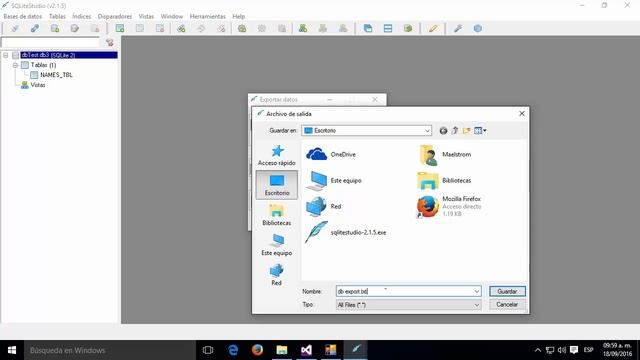Collapse the Tablas (1) tree node
The image size is (640, 360).
16,65
